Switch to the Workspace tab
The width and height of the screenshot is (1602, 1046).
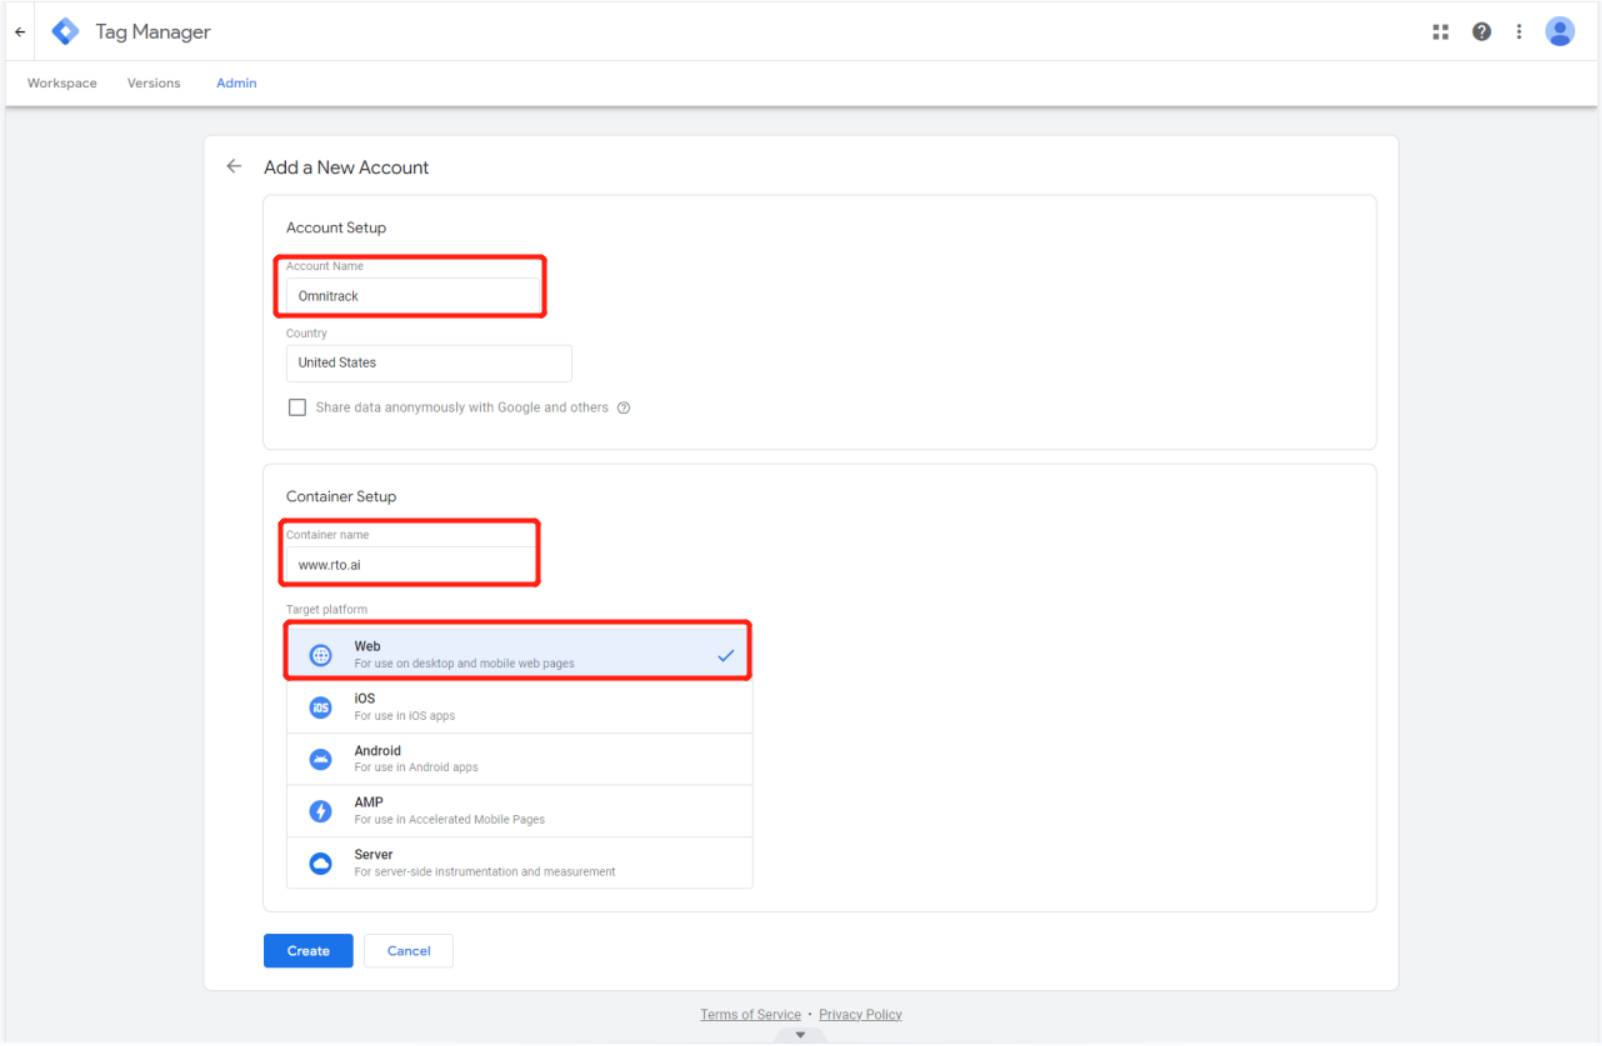pos(62,83)
